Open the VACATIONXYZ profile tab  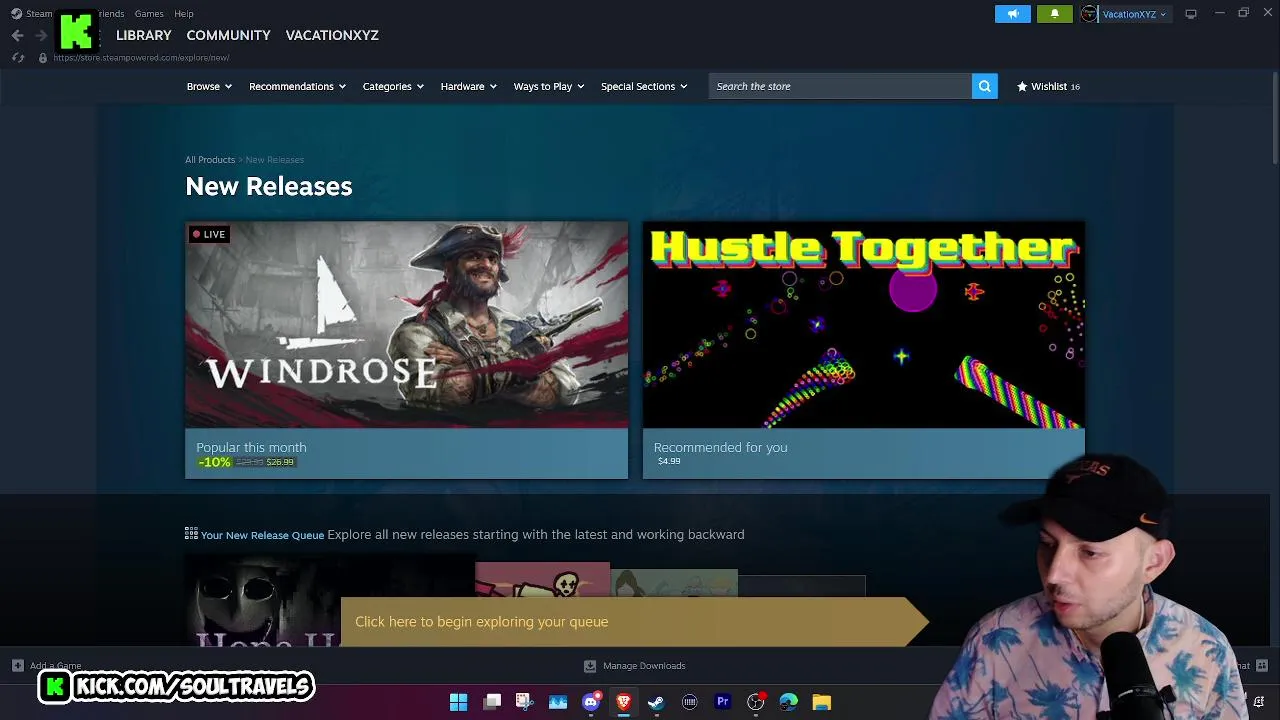pyautogui.click(x=332, y=35)
